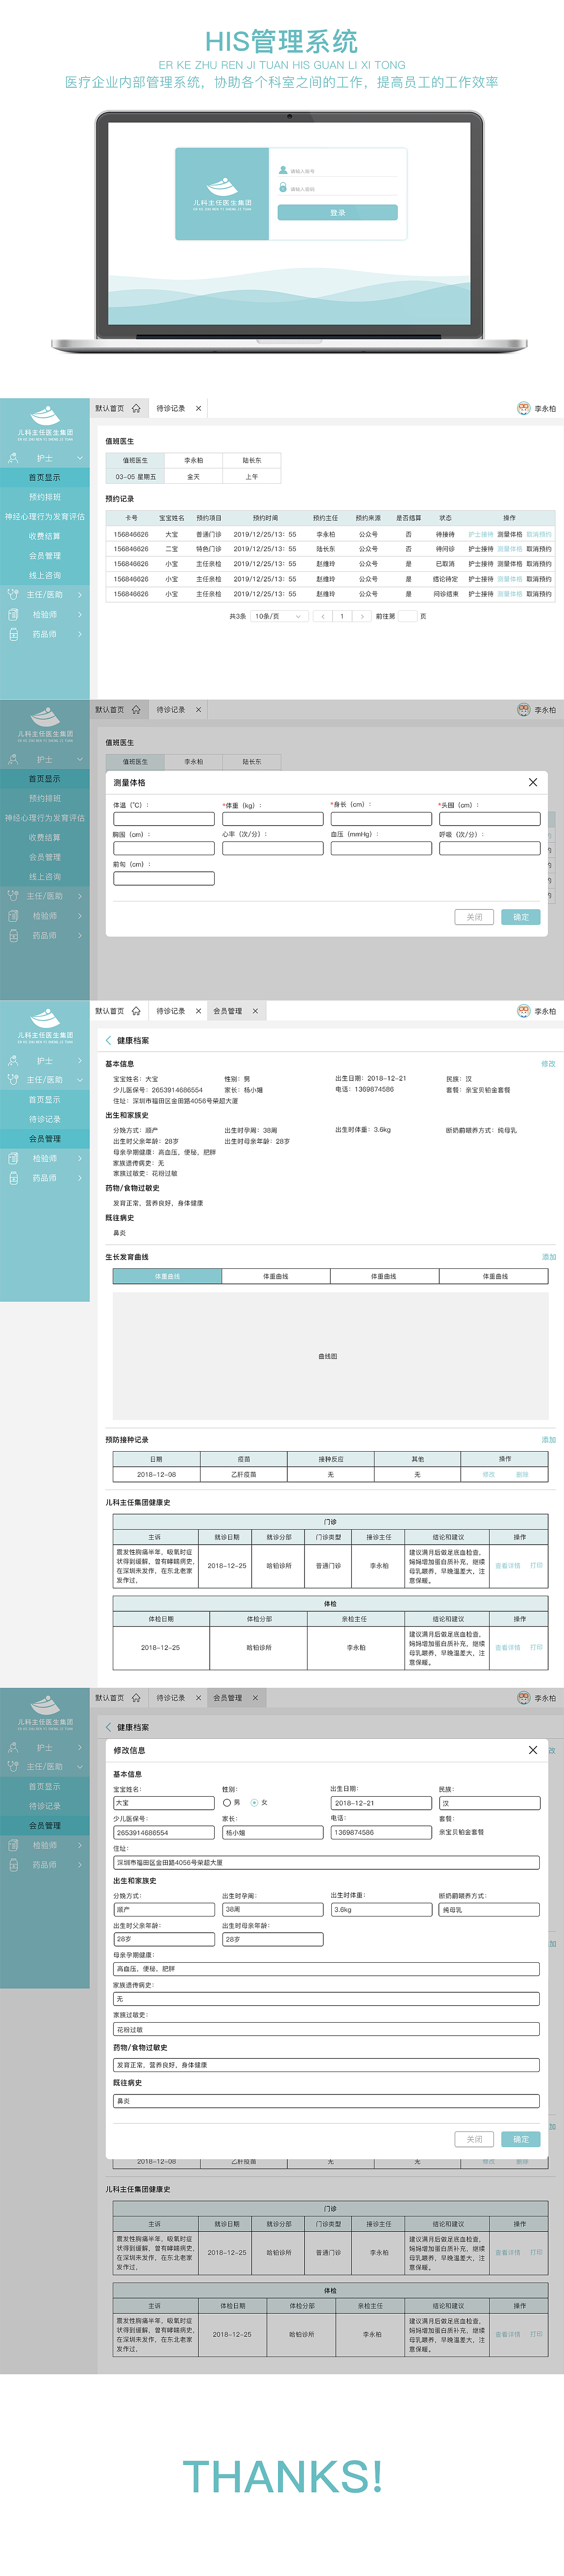This screenshot has height=2576, width=564.
Task: Click 添加 link beside 预防接种记录, record screen
Action: (549, 1440)
